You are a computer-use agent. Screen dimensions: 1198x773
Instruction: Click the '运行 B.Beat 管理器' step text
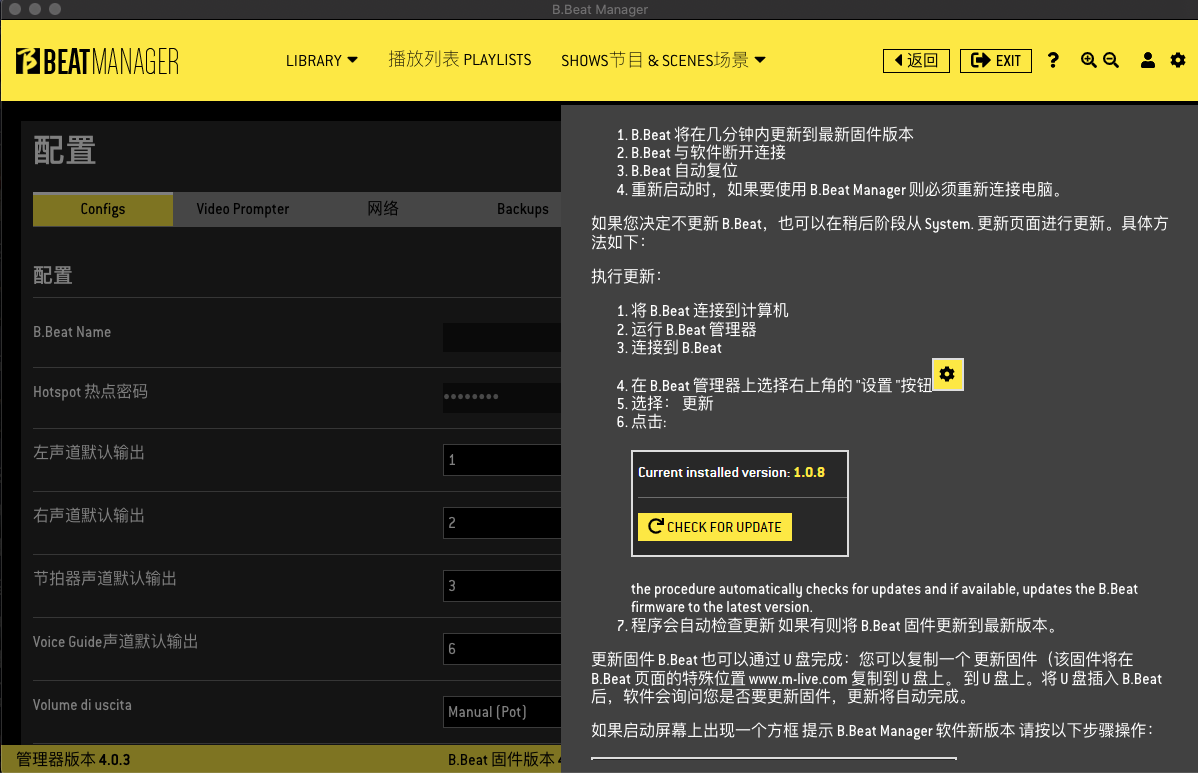693,330
